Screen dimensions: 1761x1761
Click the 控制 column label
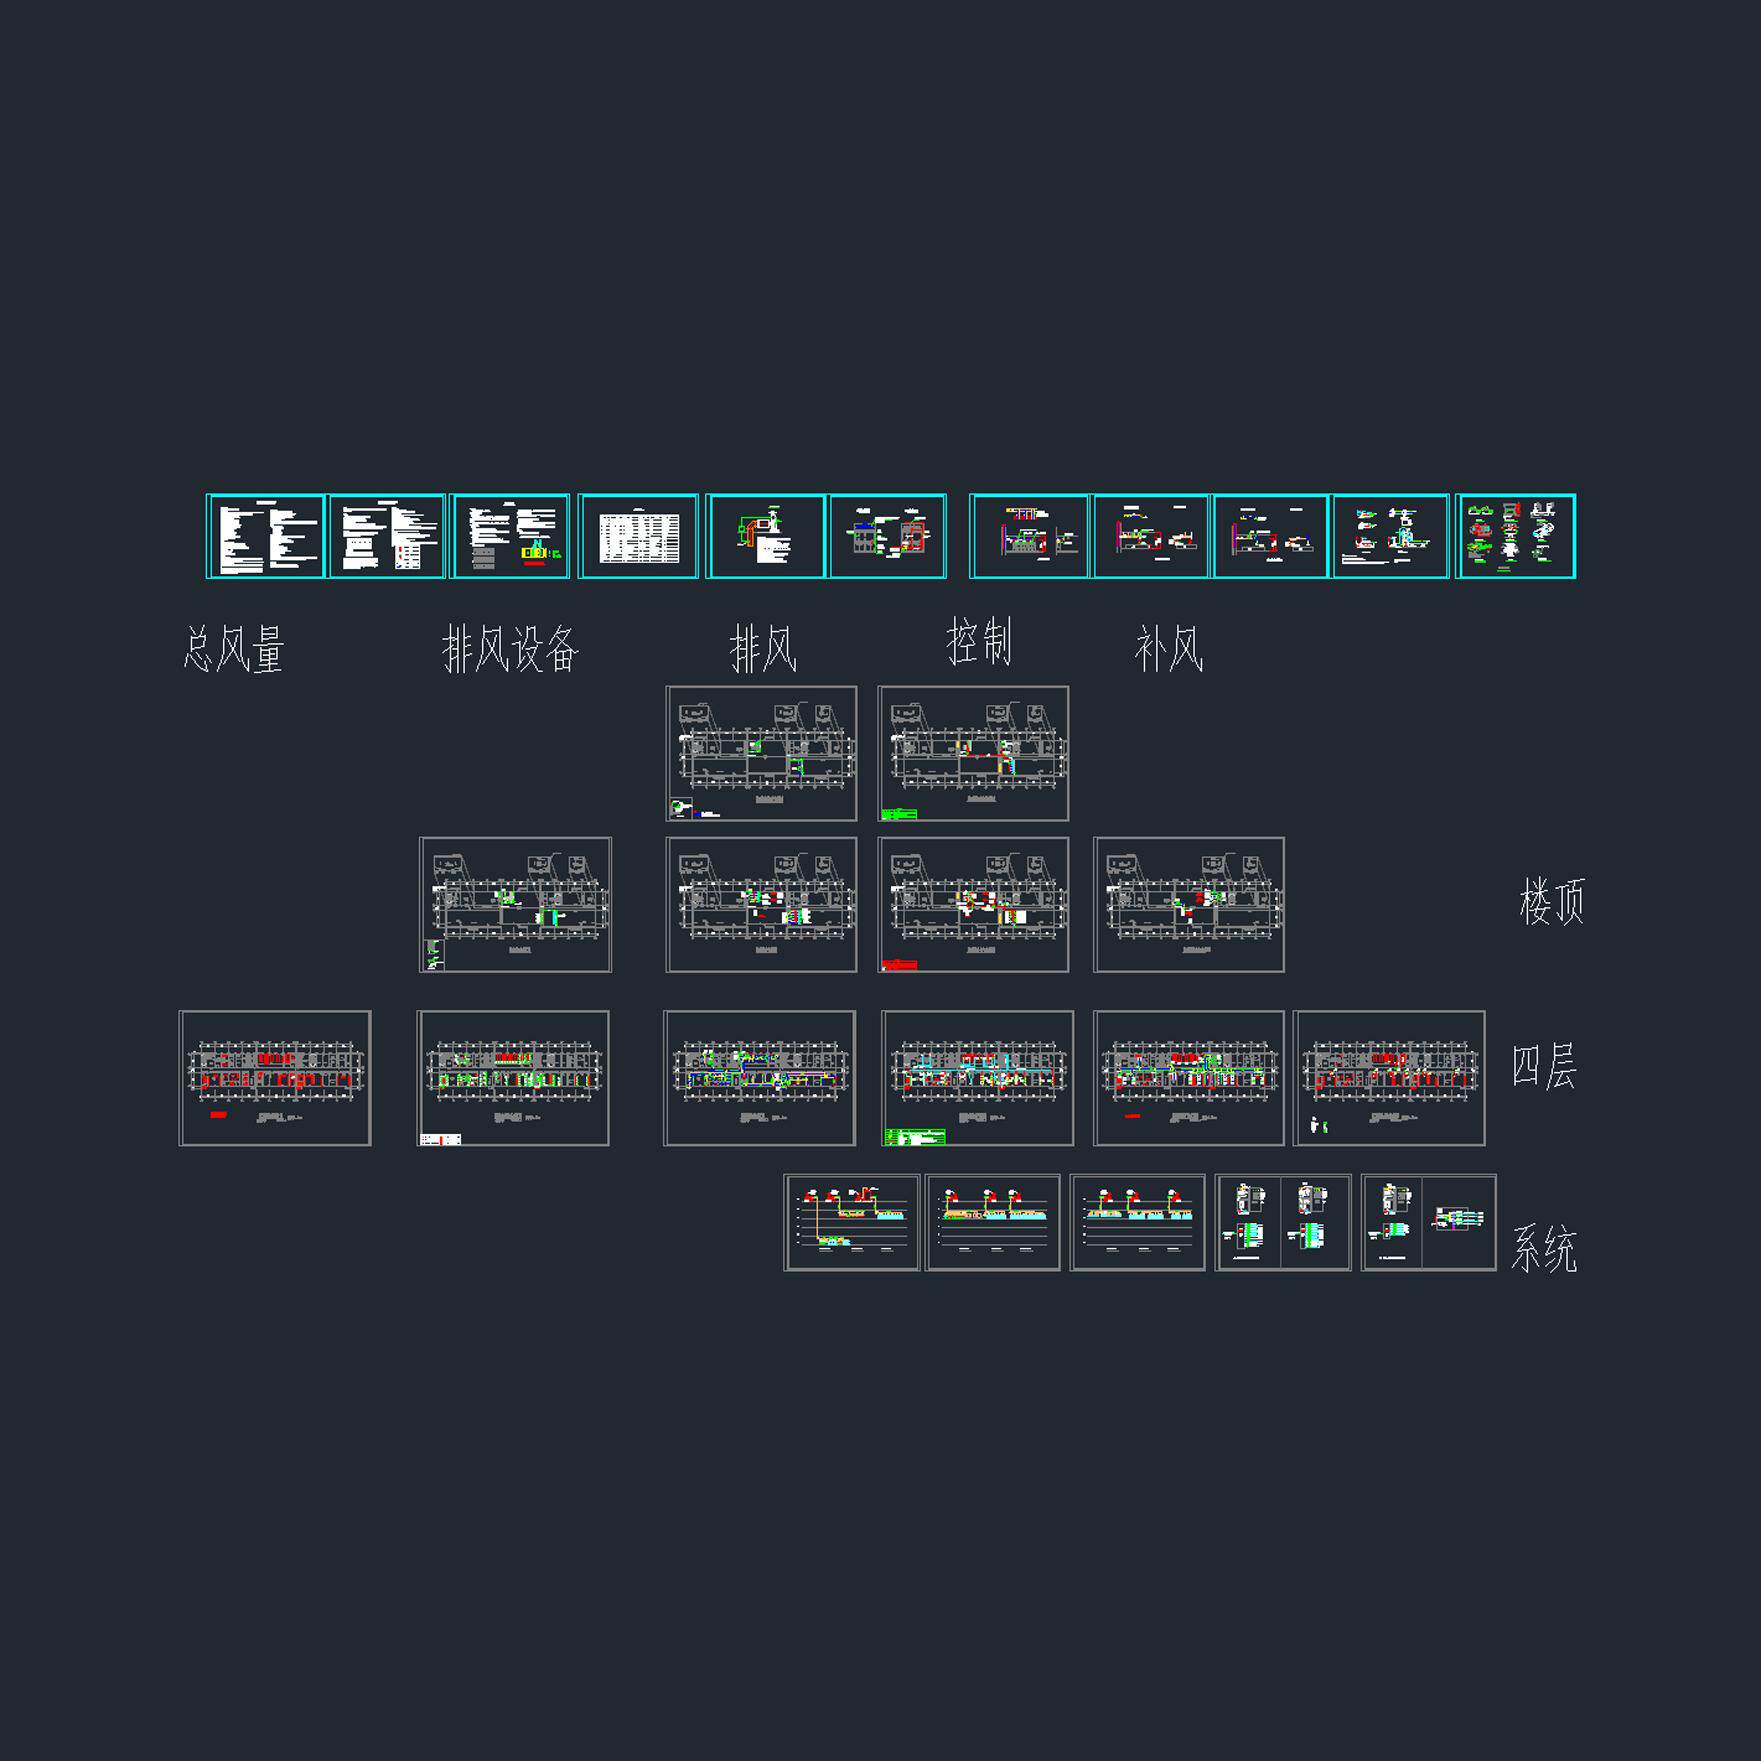click(x=979, y=641)
